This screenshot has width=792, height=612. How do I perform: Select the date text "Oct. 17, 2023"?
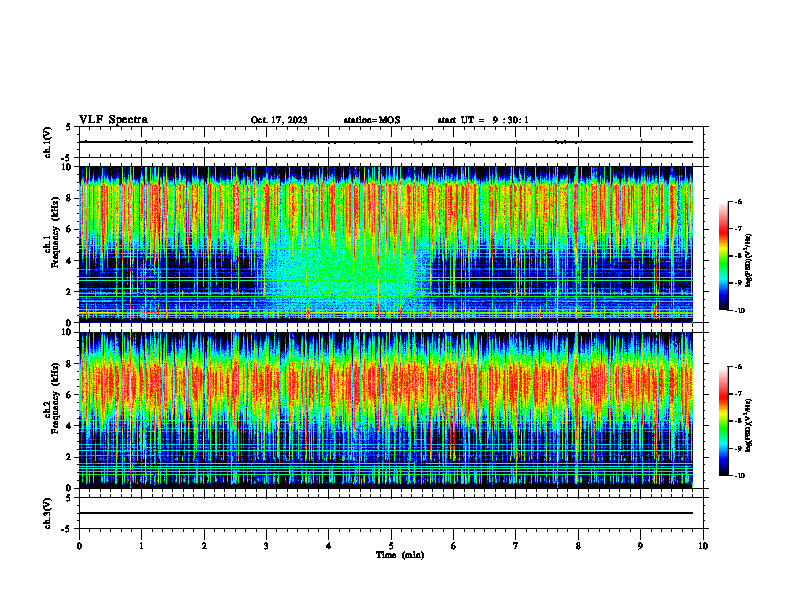pyautogui.click(x=279, y=120)
